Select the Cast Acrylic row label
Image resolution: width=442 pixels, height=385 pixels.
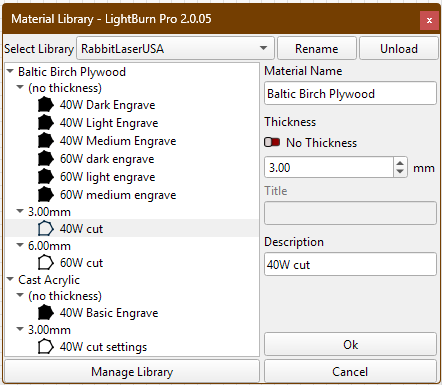tap(49, 280)
